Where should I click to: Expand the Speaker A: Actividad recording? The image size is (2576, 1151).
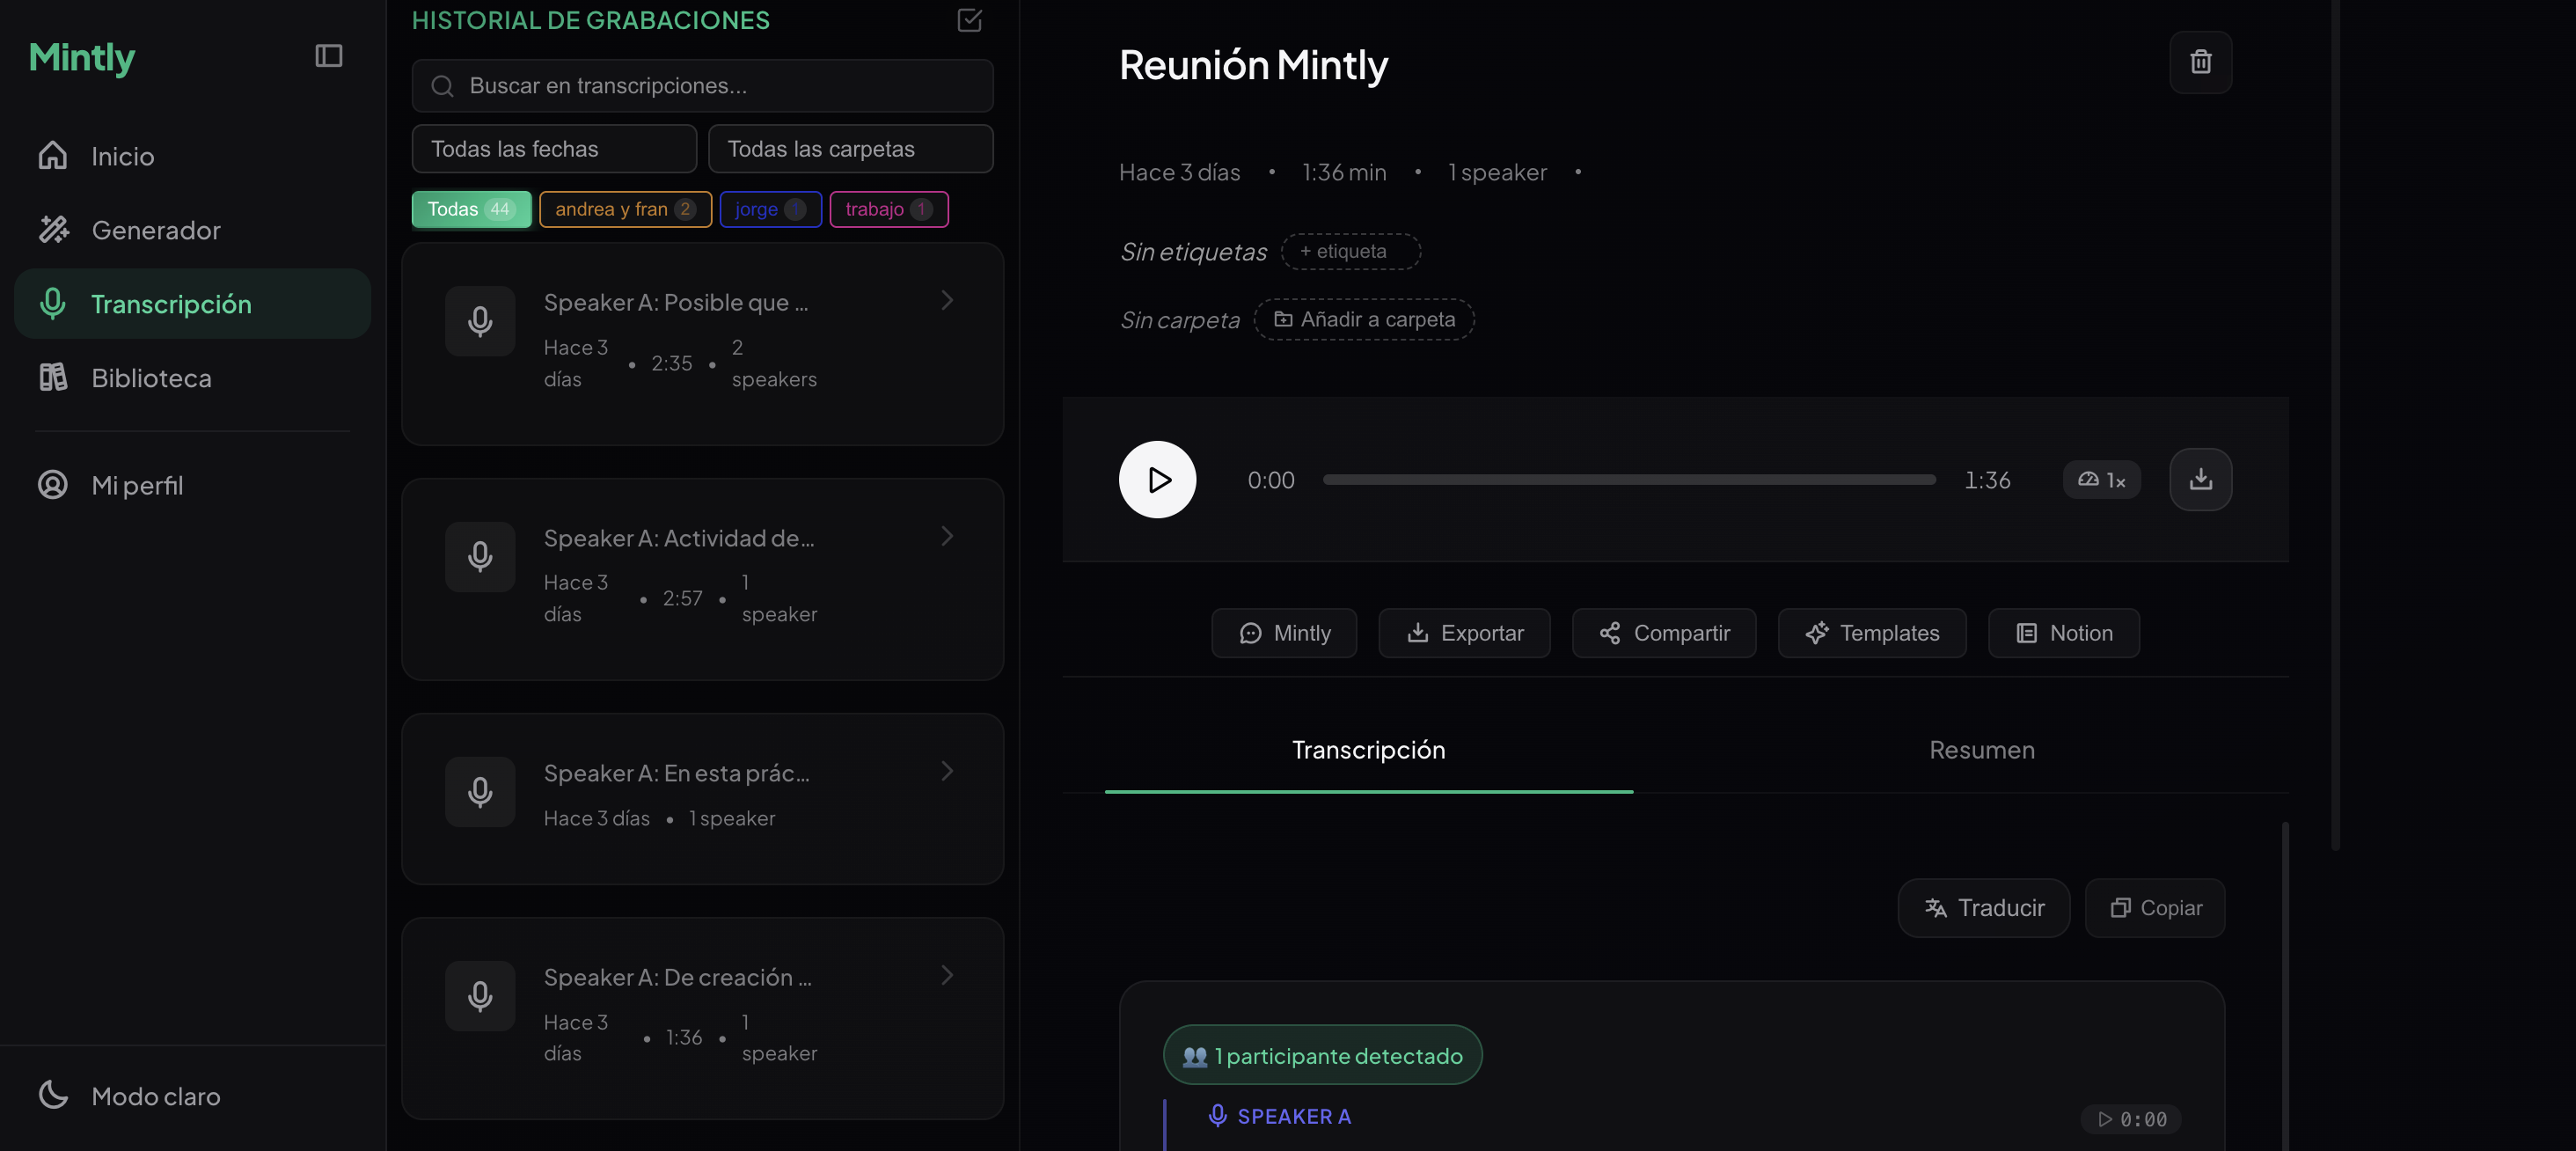(x=946, y=536)
